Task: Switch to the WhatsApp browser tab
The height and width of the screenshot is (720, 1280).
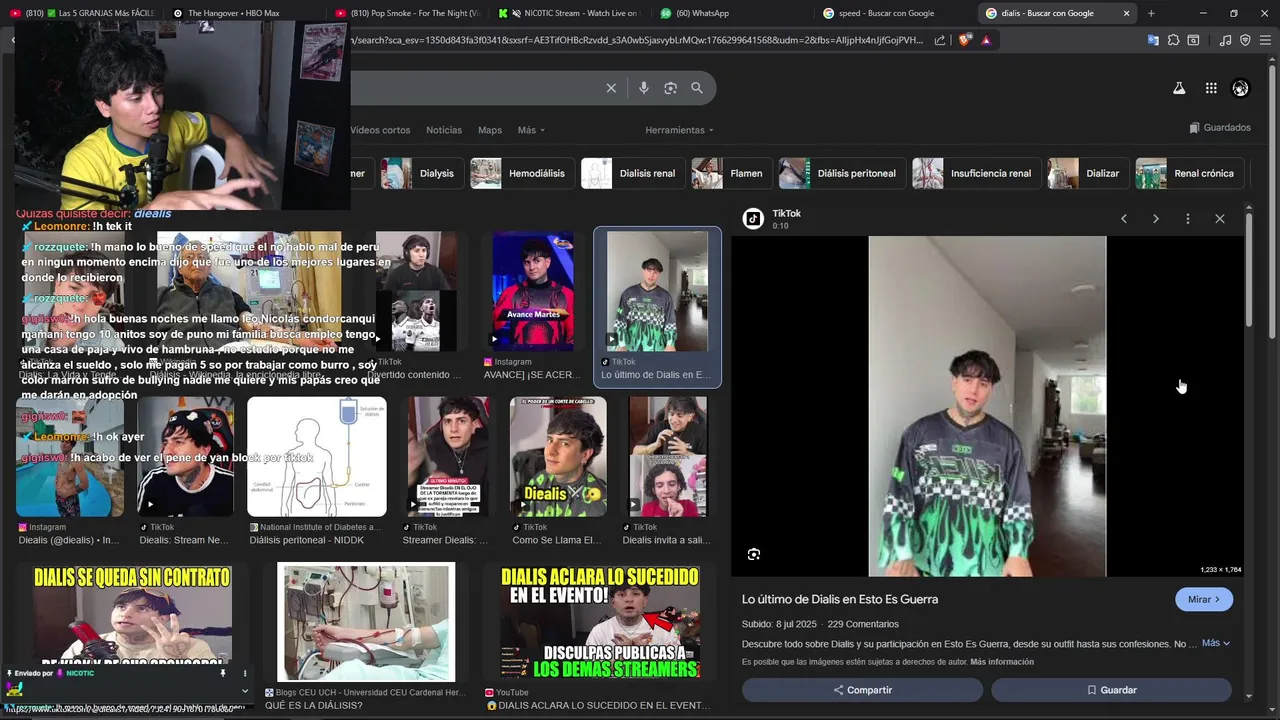Action: [x=730, y=13]
